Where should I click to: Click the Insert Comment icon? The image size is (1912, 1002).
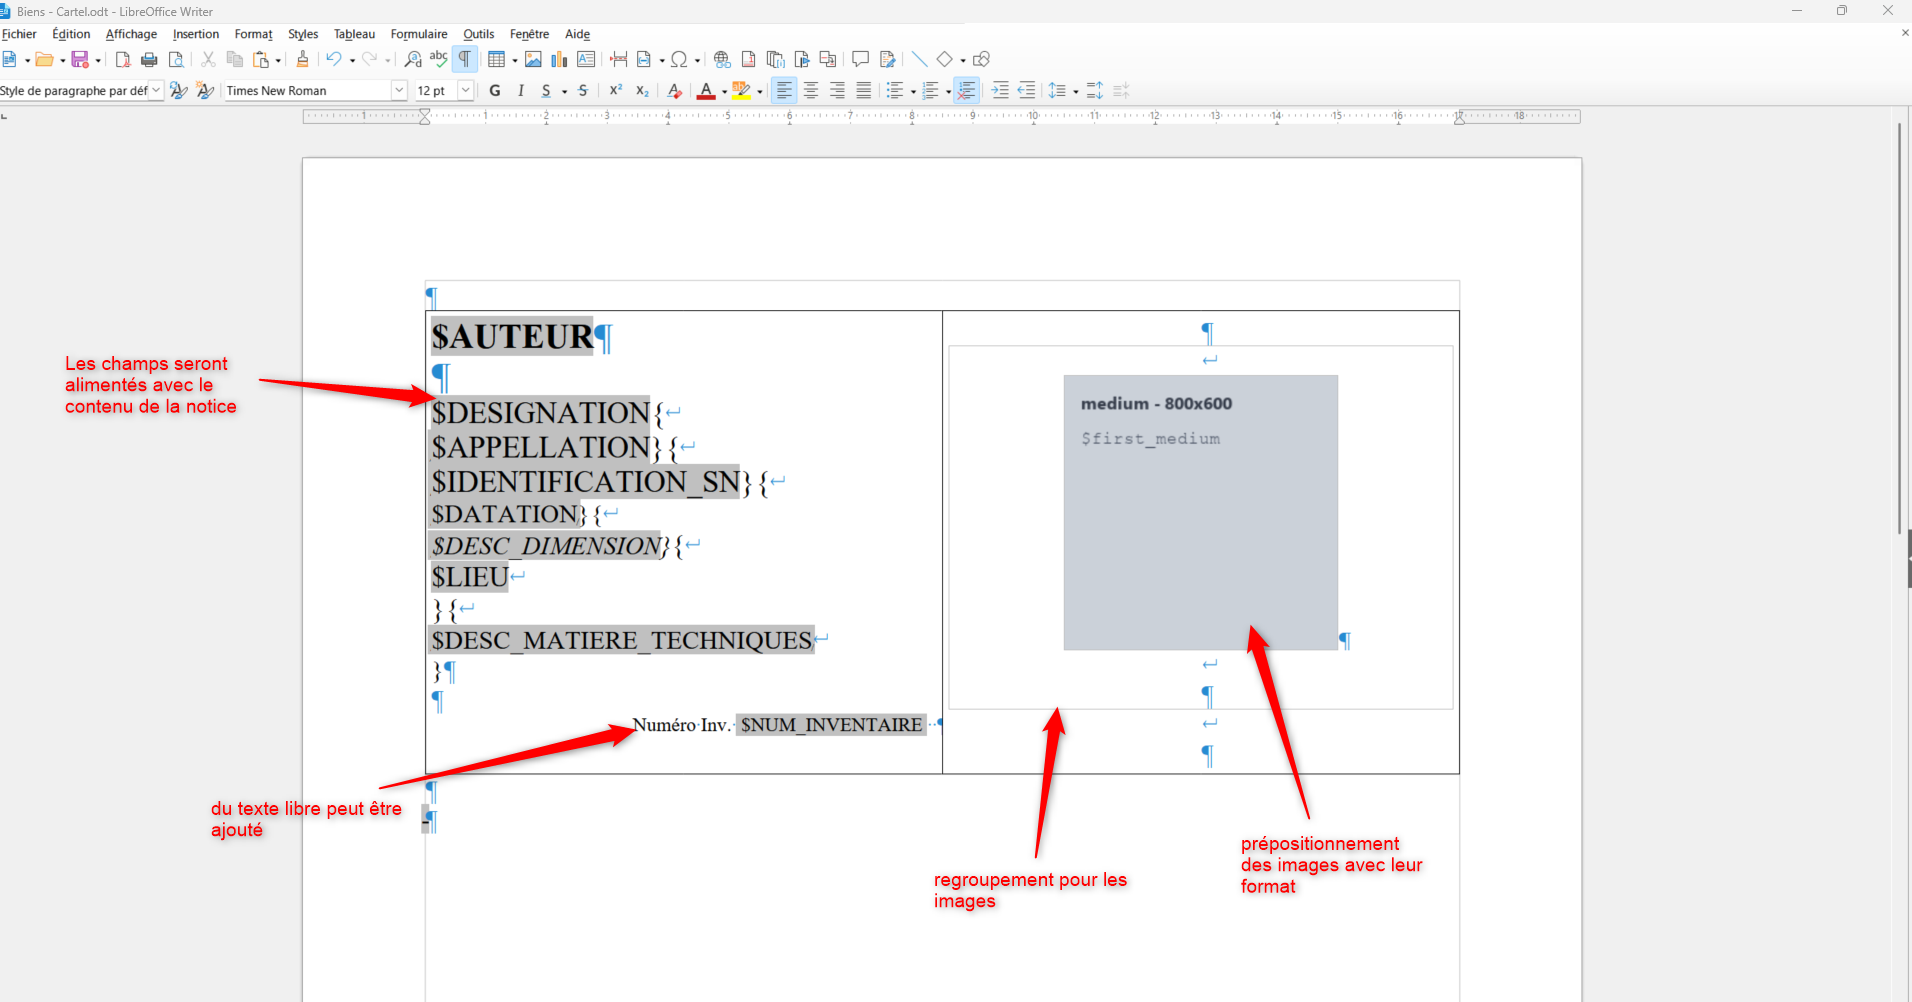860,59
